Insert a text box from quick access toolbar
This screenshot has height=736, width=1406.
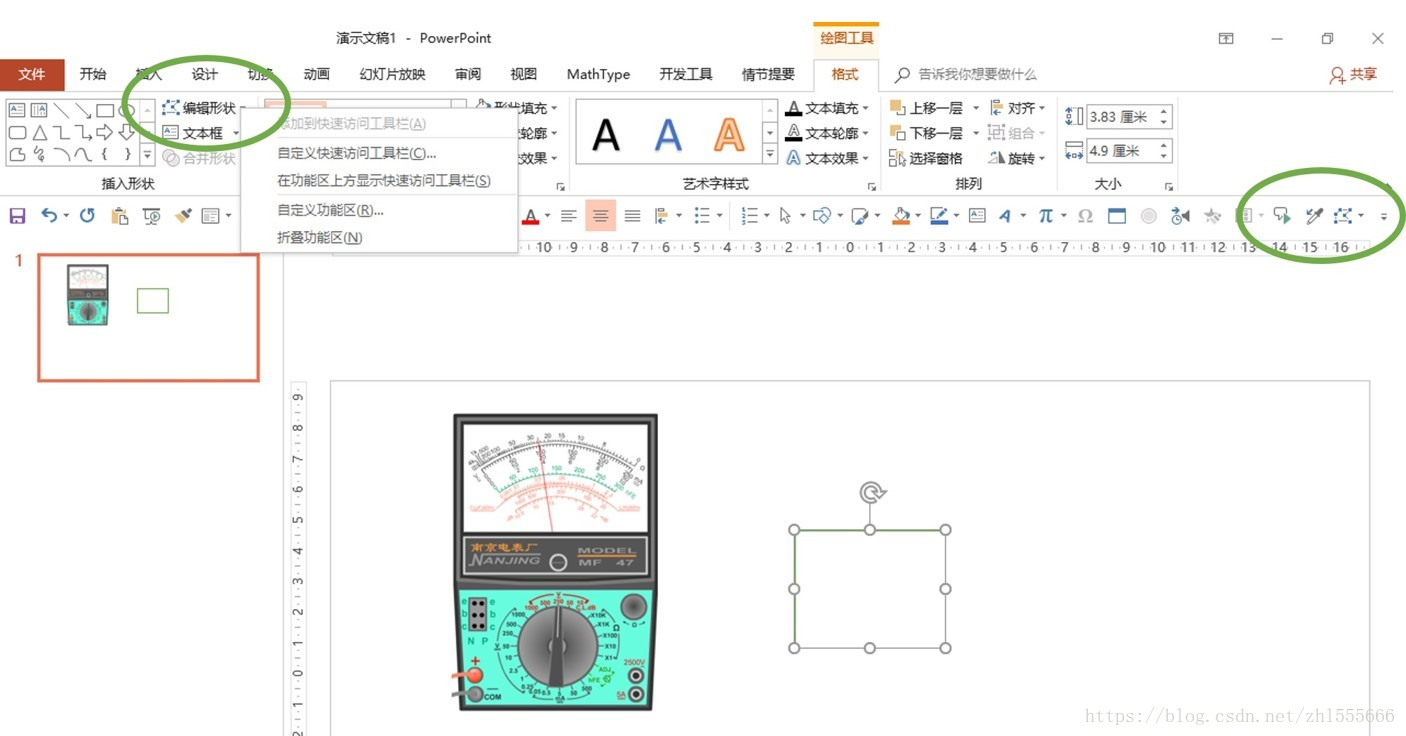pyautogui.click(x=977, y=215)
